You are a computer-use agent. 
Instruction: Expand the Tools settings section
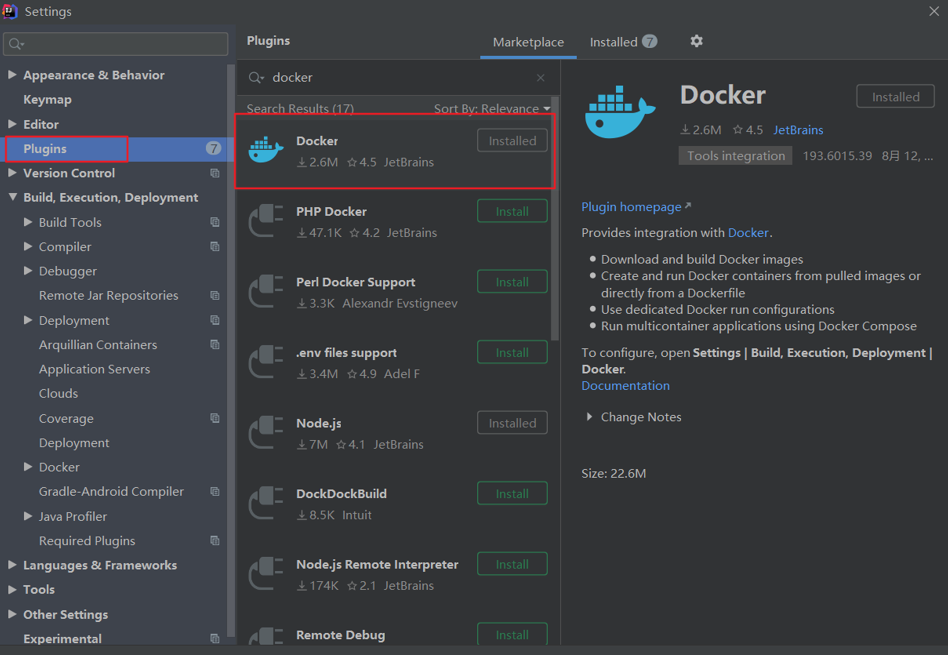(x=12, y=589)
